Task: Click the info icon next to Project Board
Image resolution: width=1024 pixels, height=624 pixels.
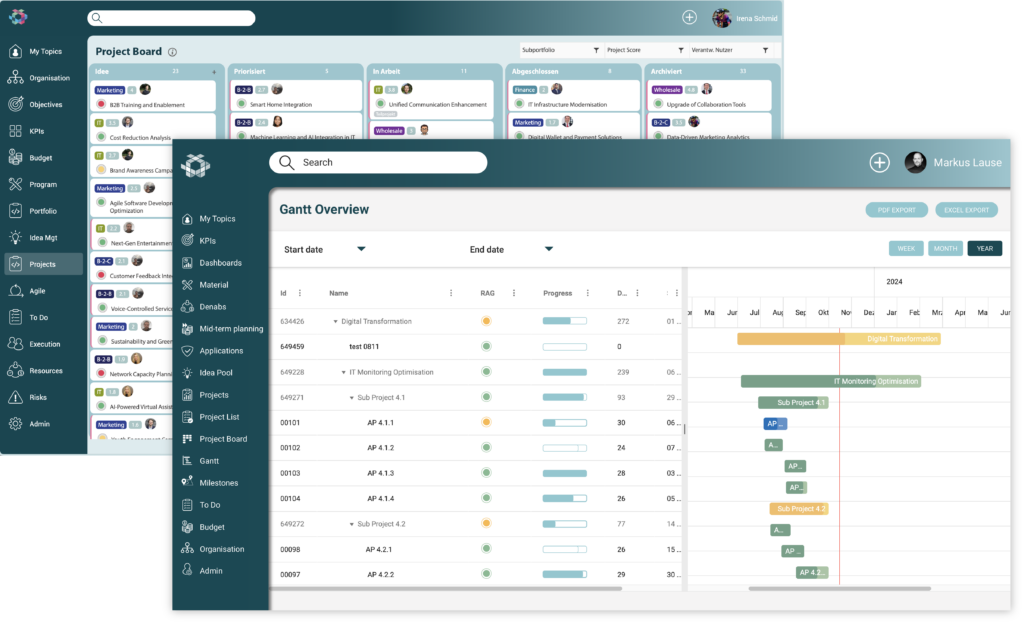Action: [172, 52]
